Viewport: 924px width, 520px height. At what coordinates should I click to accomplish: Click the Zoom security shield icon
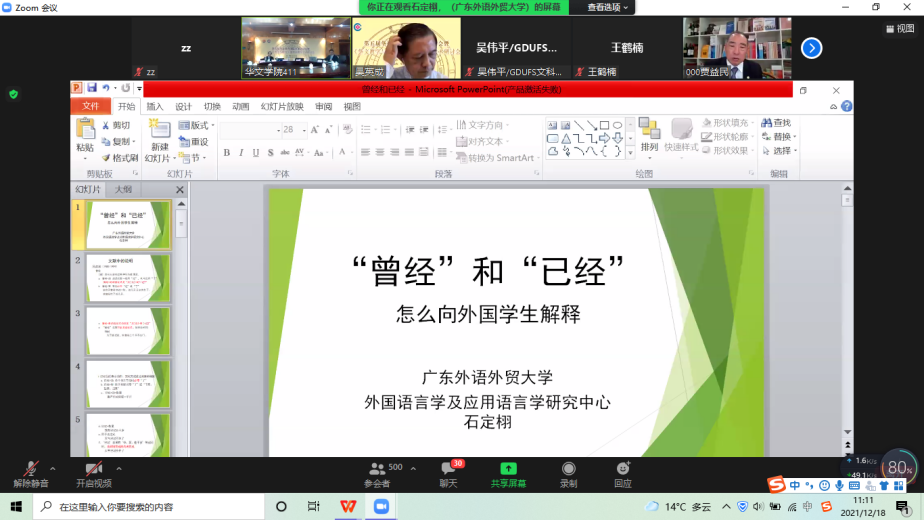[13, 94]
